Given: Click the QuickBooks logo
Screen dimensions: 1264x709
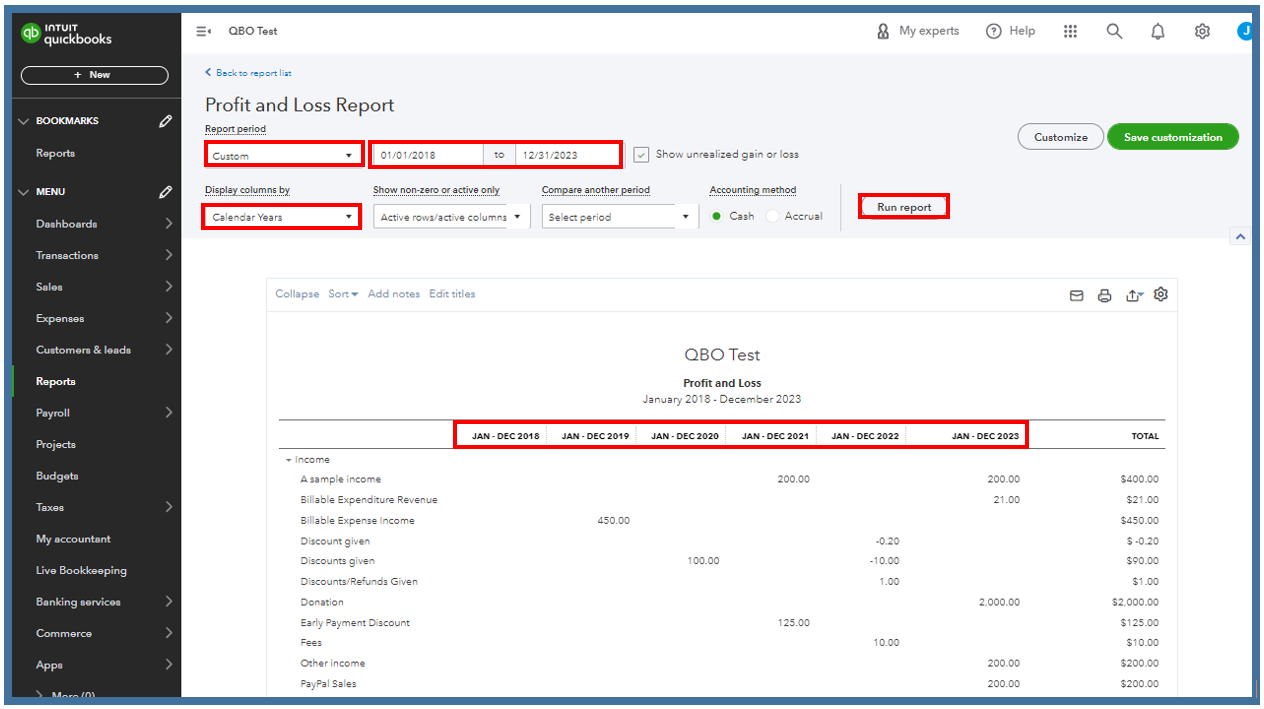Looking at the screenshot, I should pyautogui.click(x=67, y=34).
